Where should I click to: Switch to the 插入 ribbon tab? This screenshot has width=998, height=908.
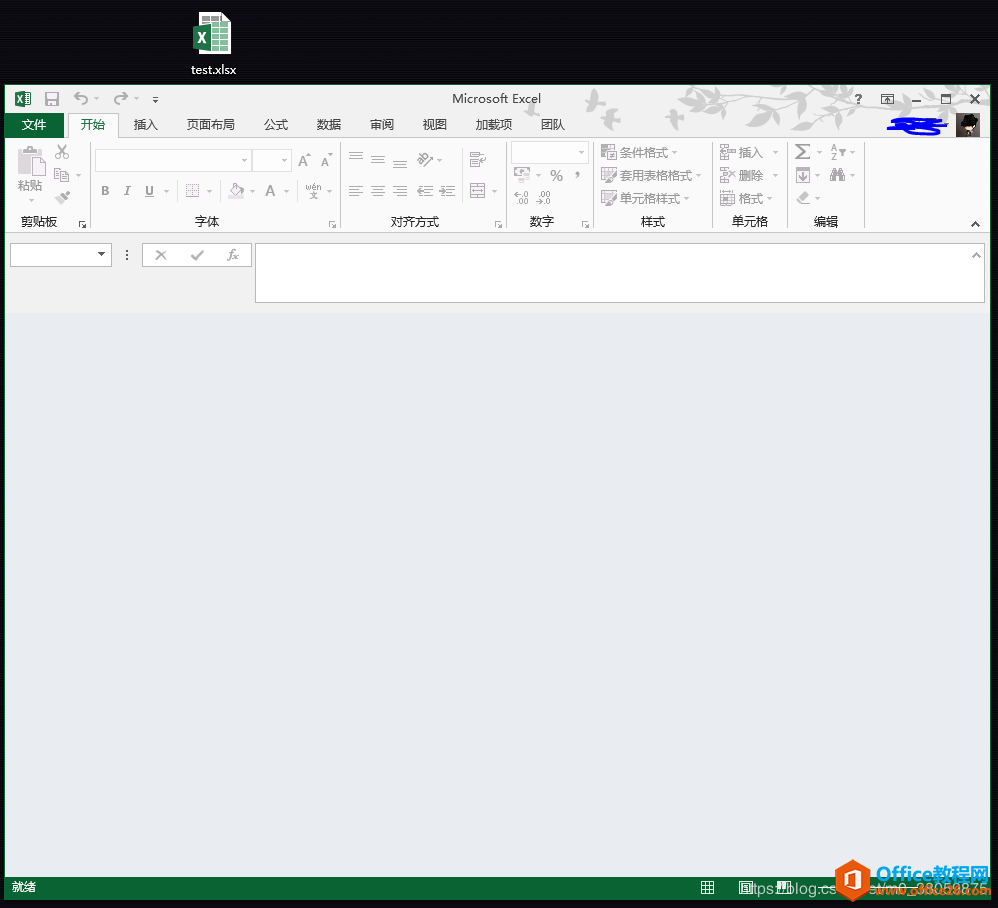tap(145, 125)
